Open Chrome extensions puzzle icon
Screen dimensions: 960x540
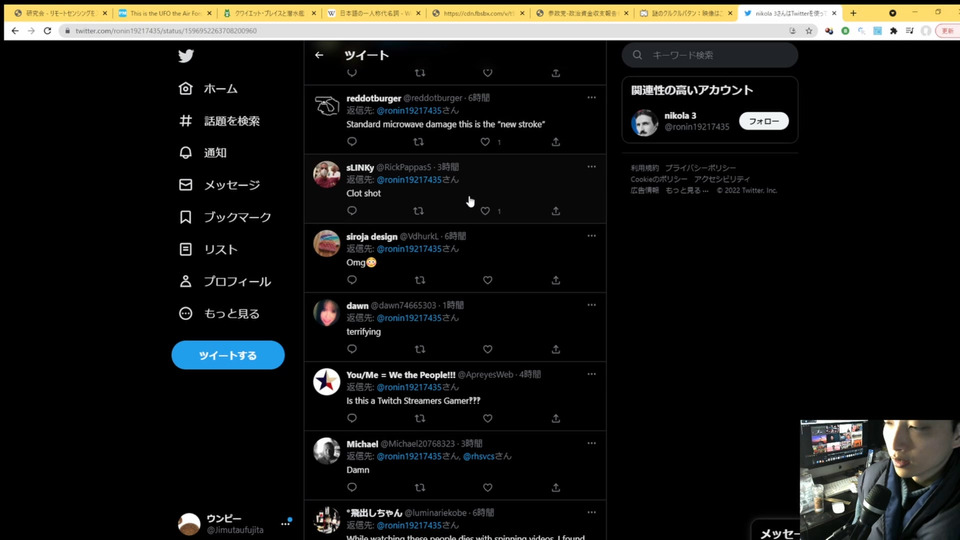click(x=893, y=31)
